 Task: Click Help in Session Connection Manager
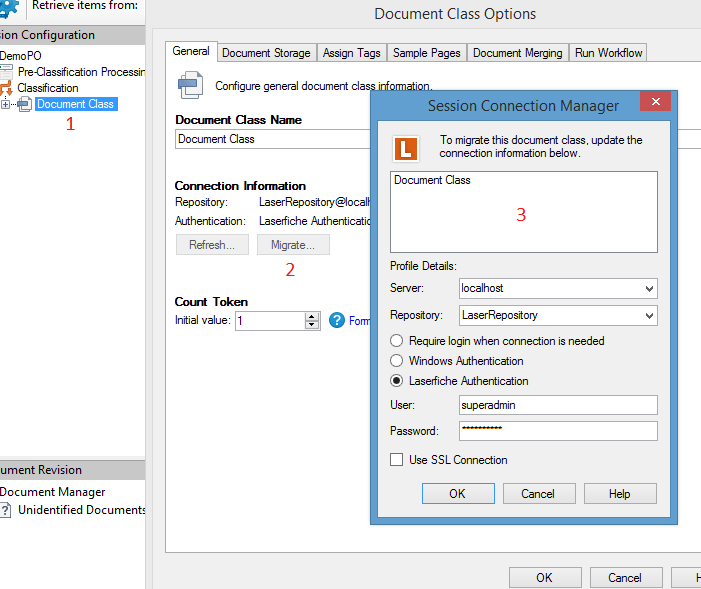click(620, 493)
